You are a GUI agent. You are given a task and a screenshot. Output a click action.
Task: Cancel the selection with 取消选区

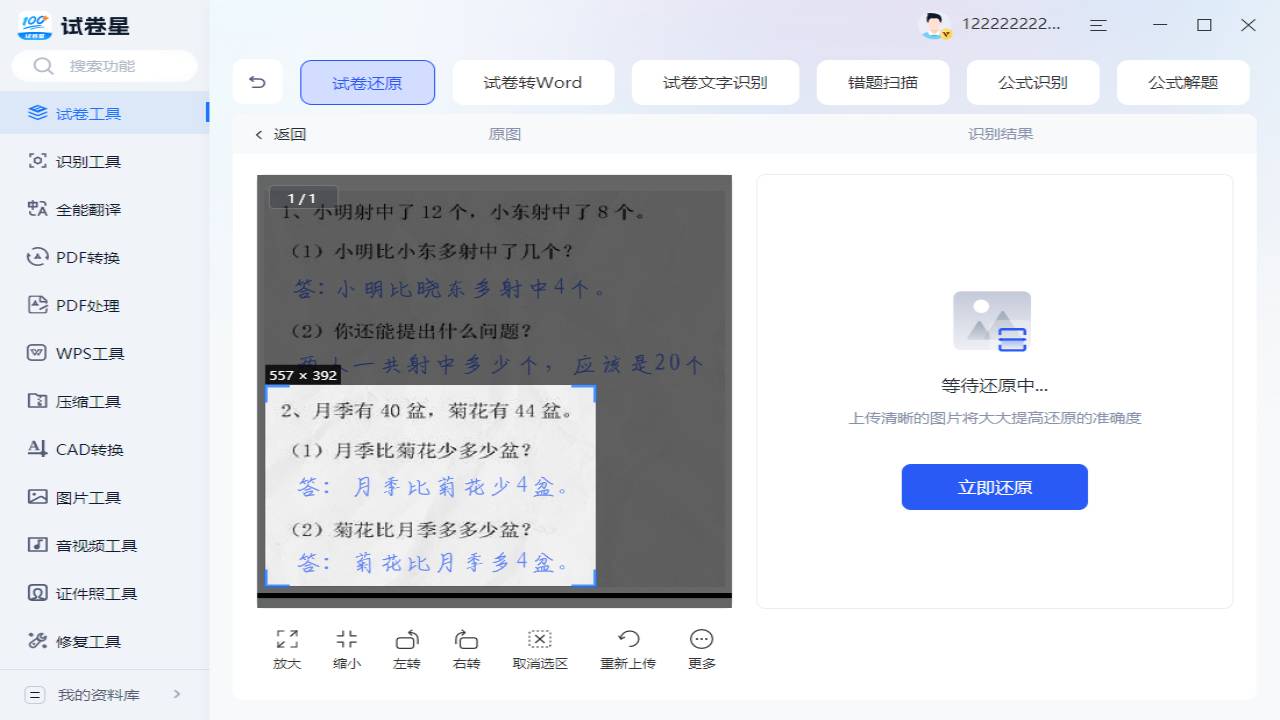coord(539,647)
